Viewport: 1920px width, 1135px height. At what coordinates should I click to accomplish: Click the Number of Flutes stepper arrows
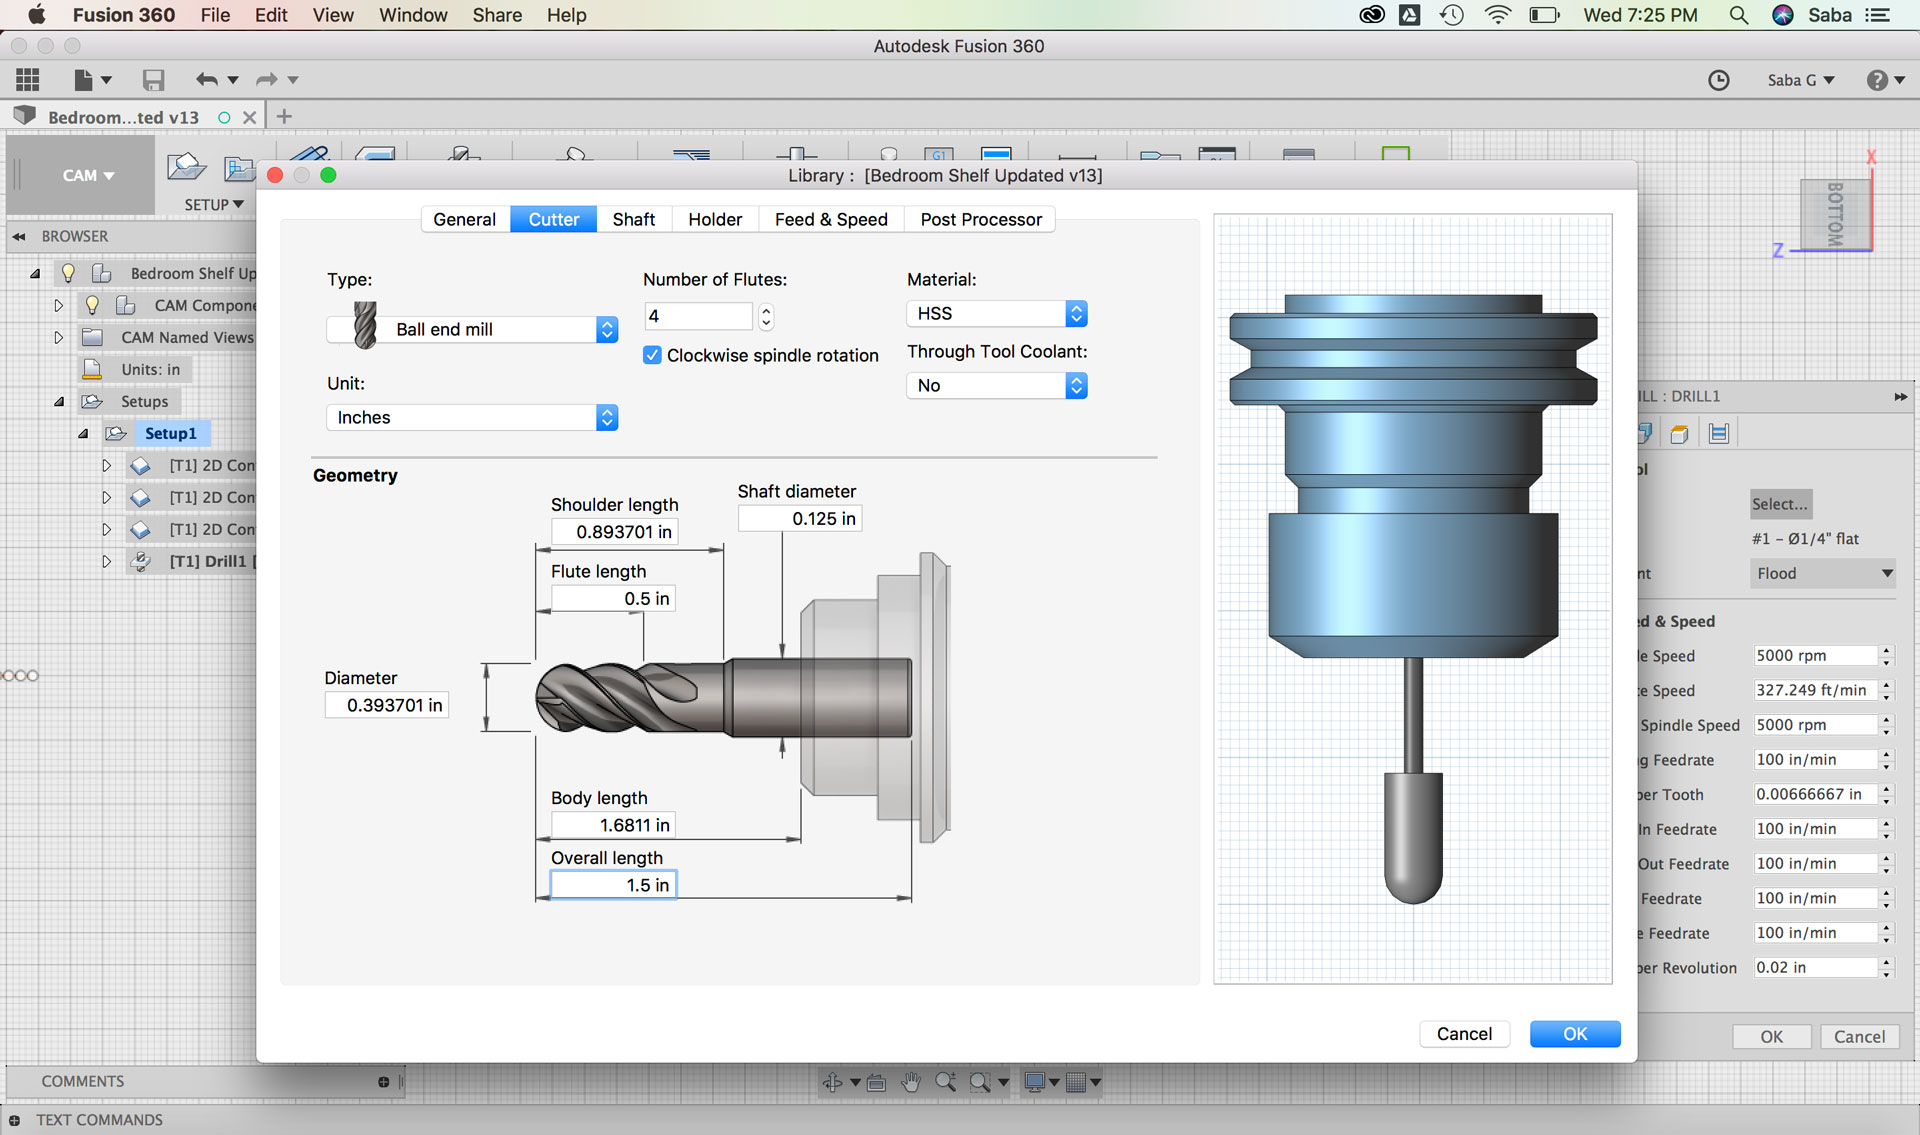pyautogui.click(x=766, y=316)
